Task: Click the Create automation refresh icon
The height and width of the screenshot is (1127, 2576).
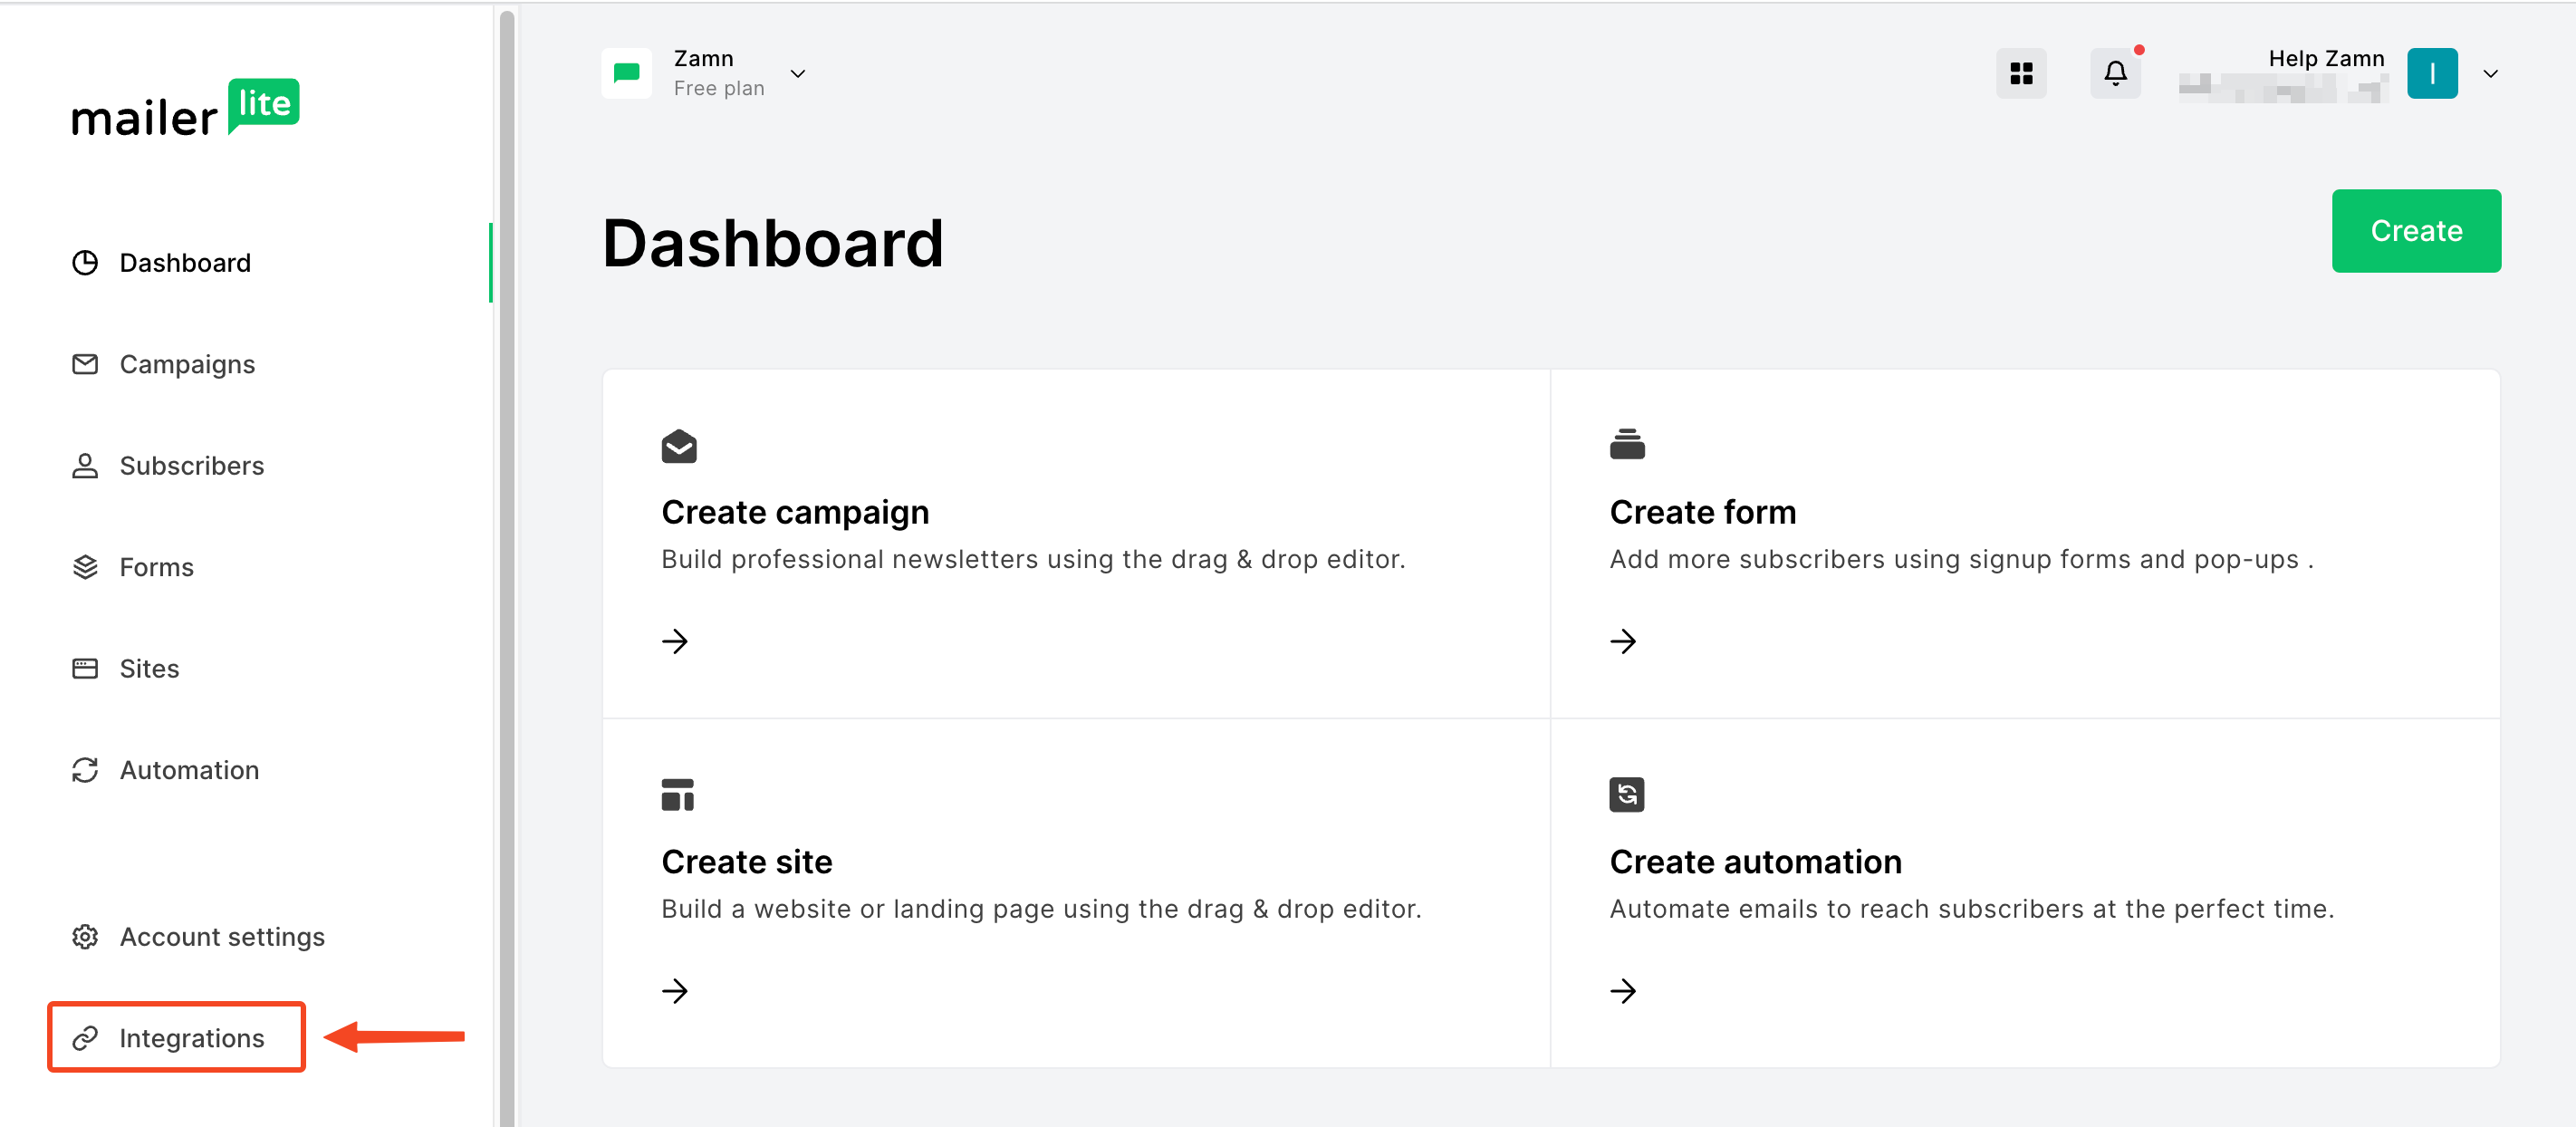Action: click(1627, 795)
